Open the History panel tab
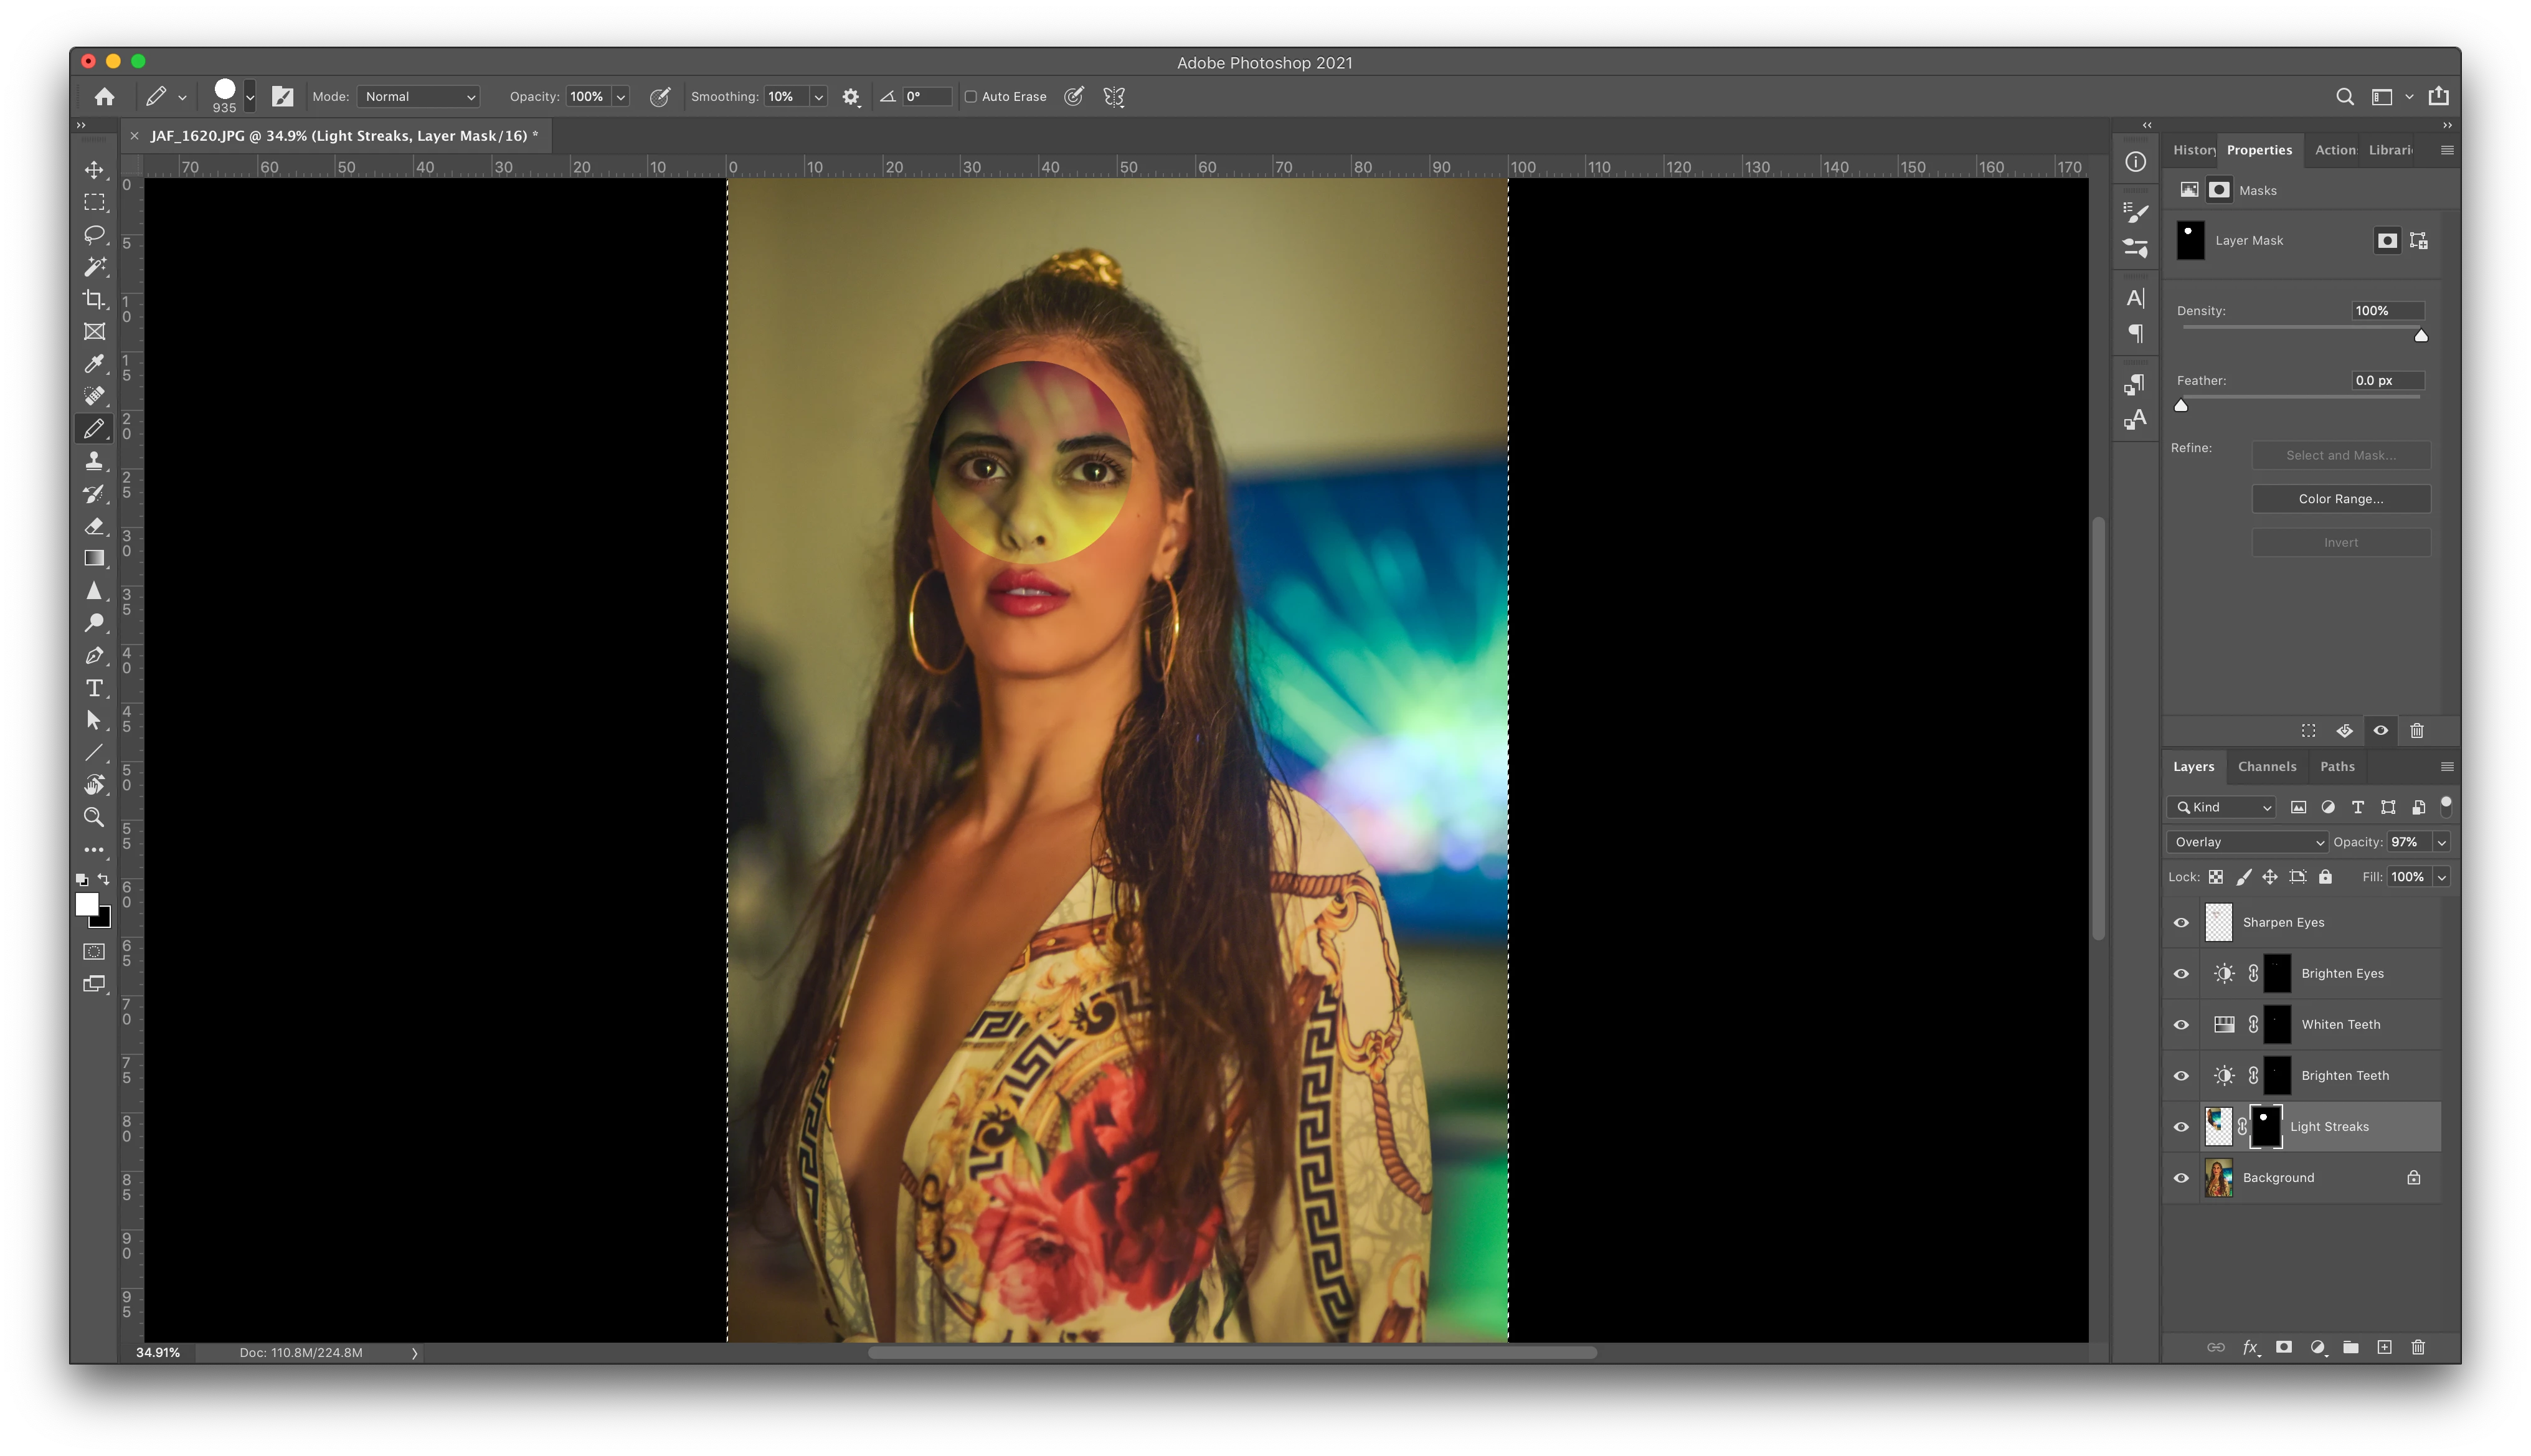This screenshot has height=1456, width=2531. 2193,150
